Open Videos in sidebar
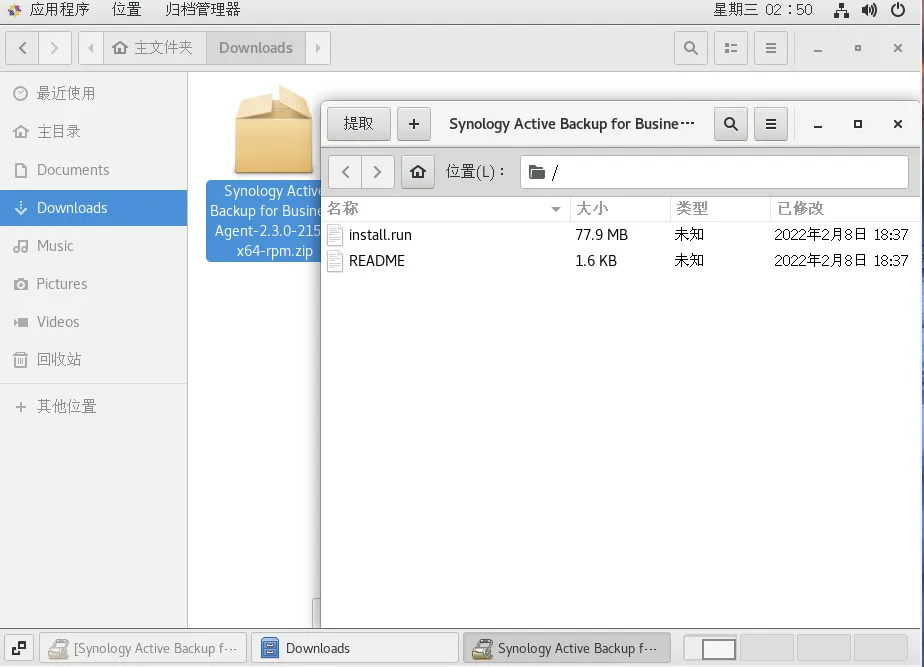The image size is (924, 667). (94, 322)
